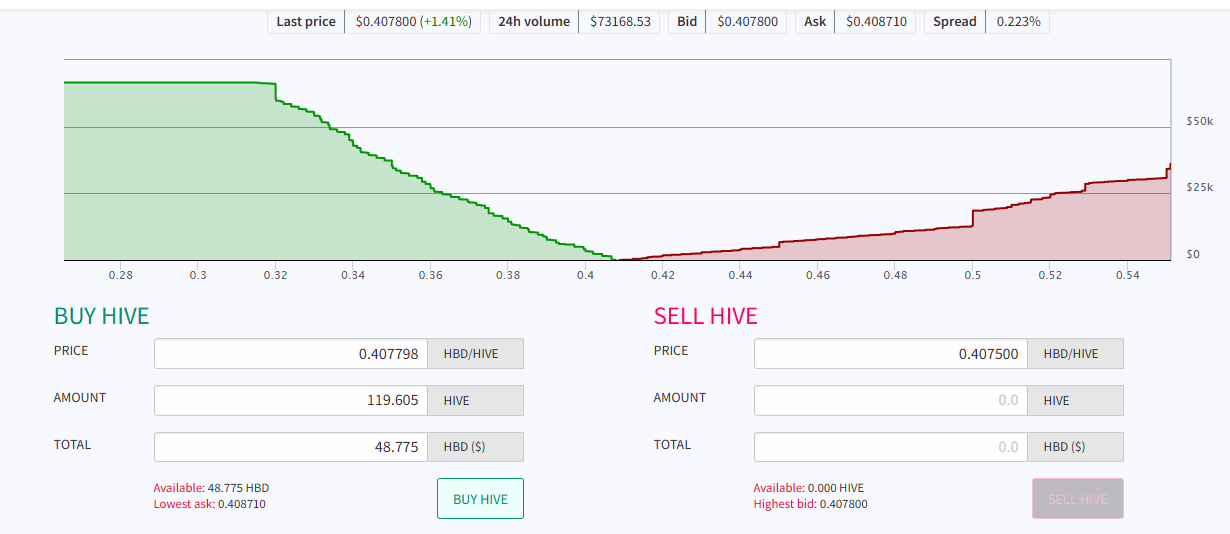Click the HBD/HIVE unit on buy price
The image size is (1230, 534).
tap(475, 353)
